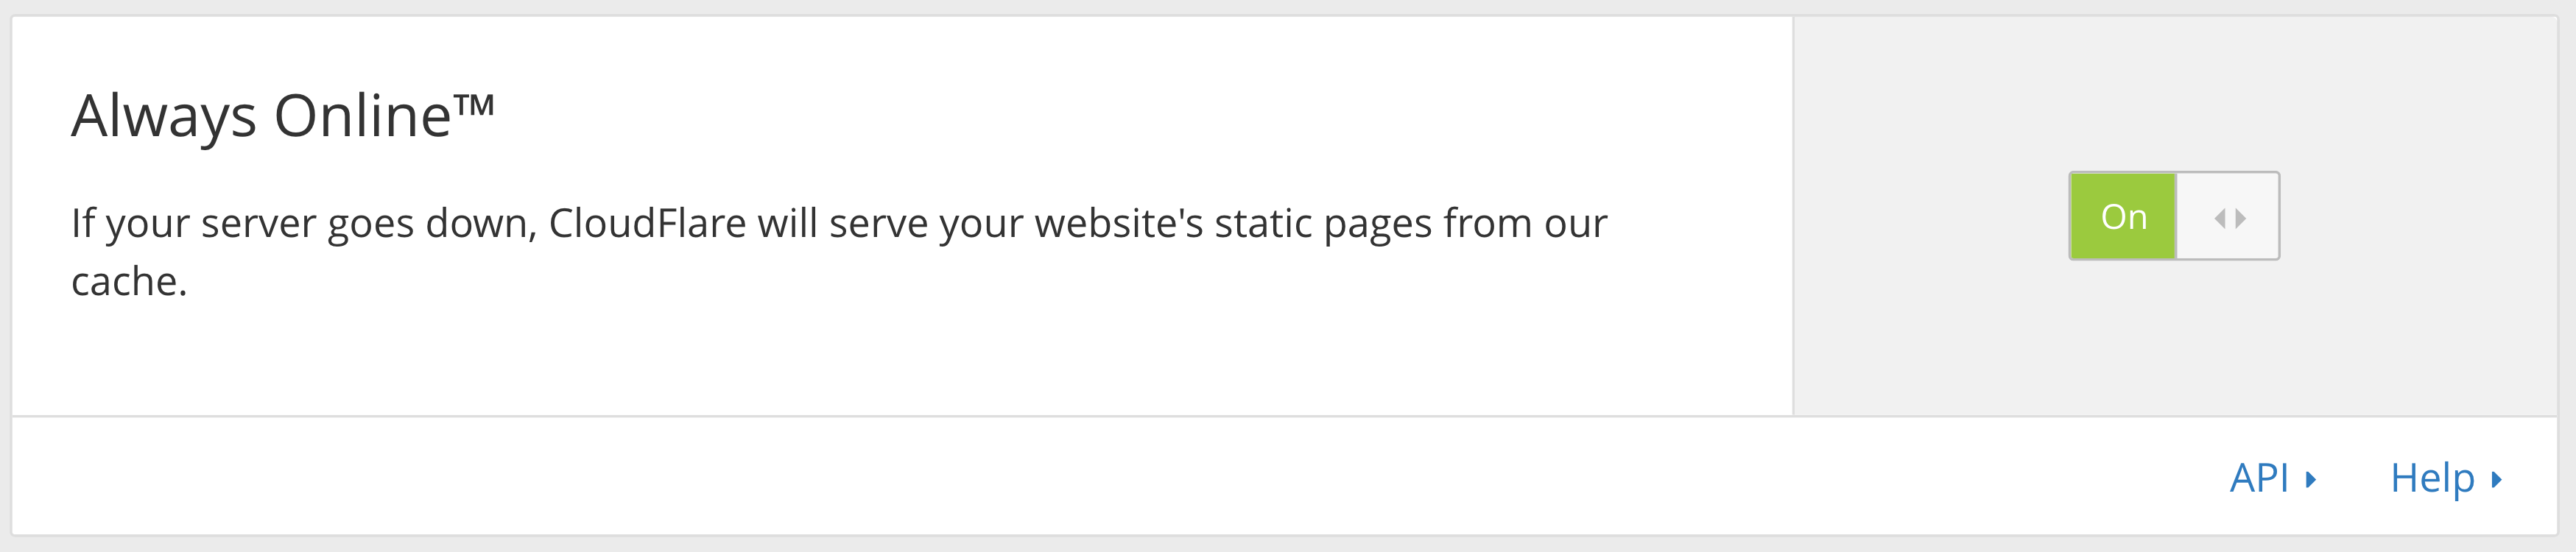Click the word CloudFlare in description

pyautogui.click(x=647, y=223)
